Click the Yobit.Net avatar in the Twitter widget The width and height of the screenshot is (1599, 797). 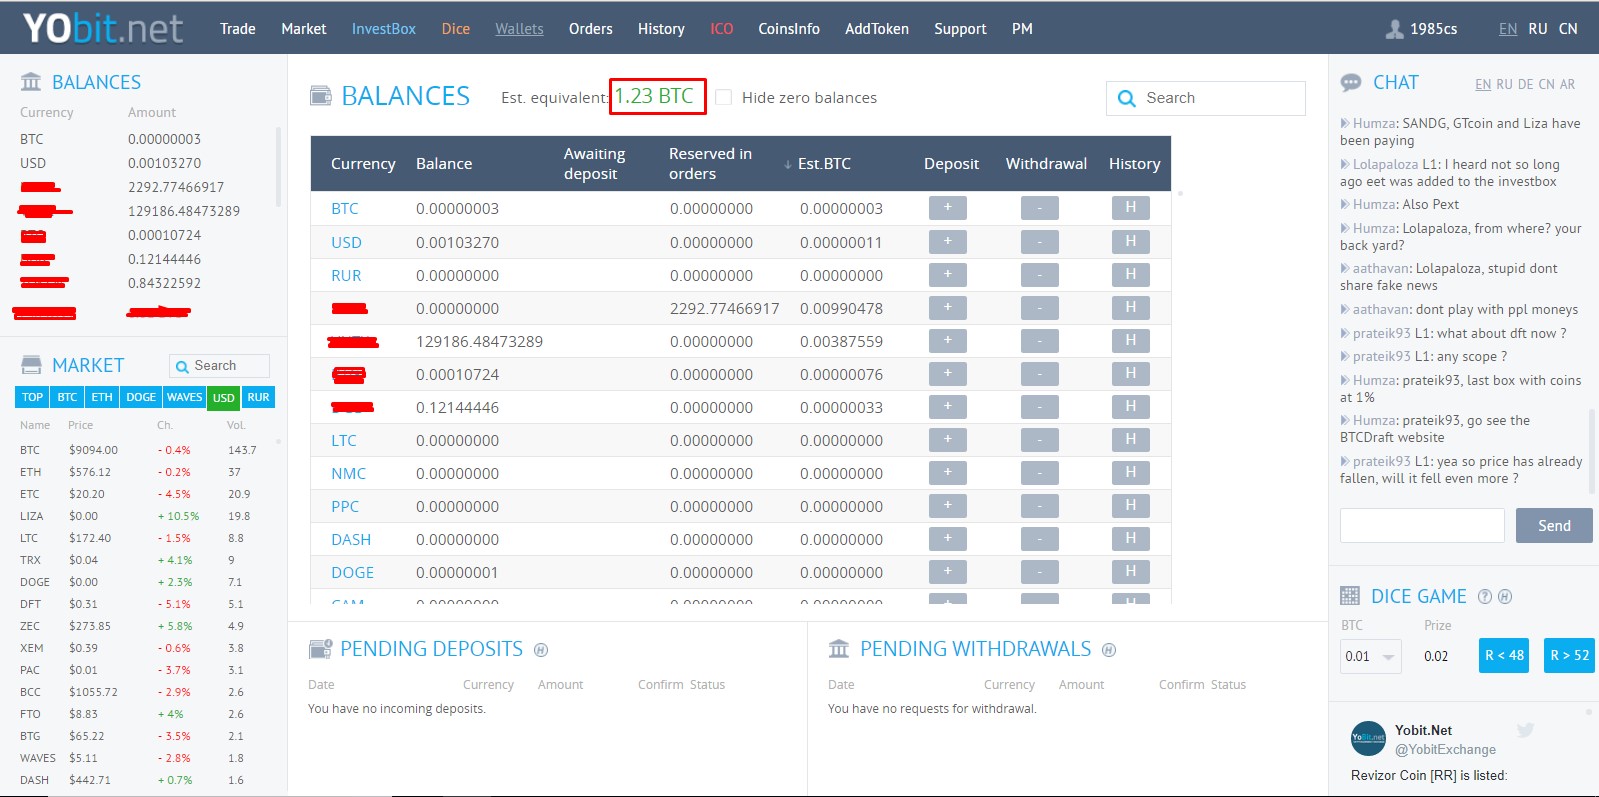tap(1368, 739)
